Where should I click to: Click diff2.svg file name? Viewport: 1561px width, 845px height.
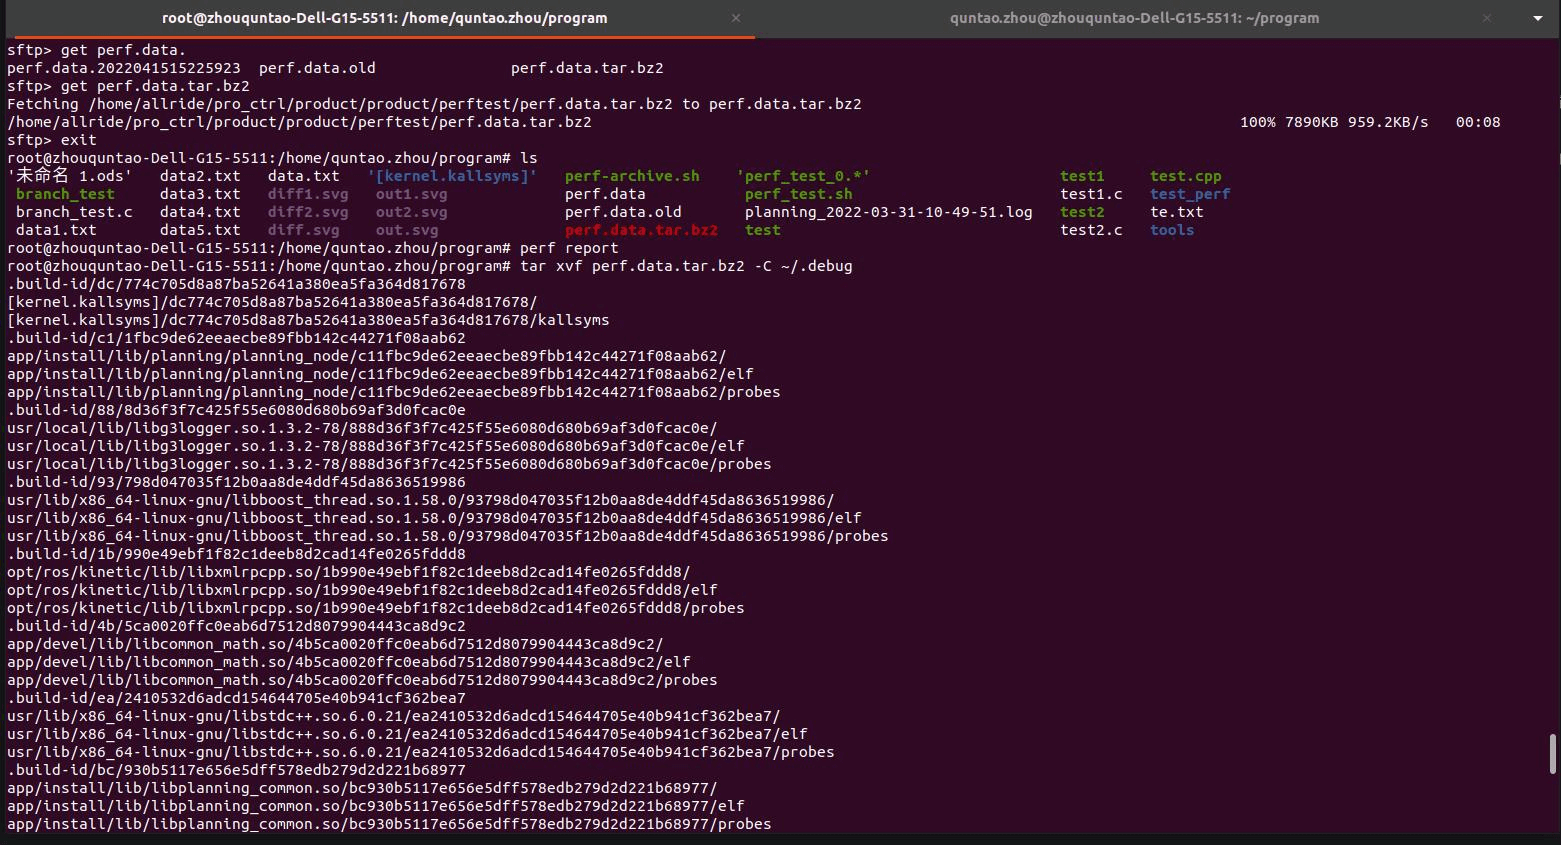point(308,212)
